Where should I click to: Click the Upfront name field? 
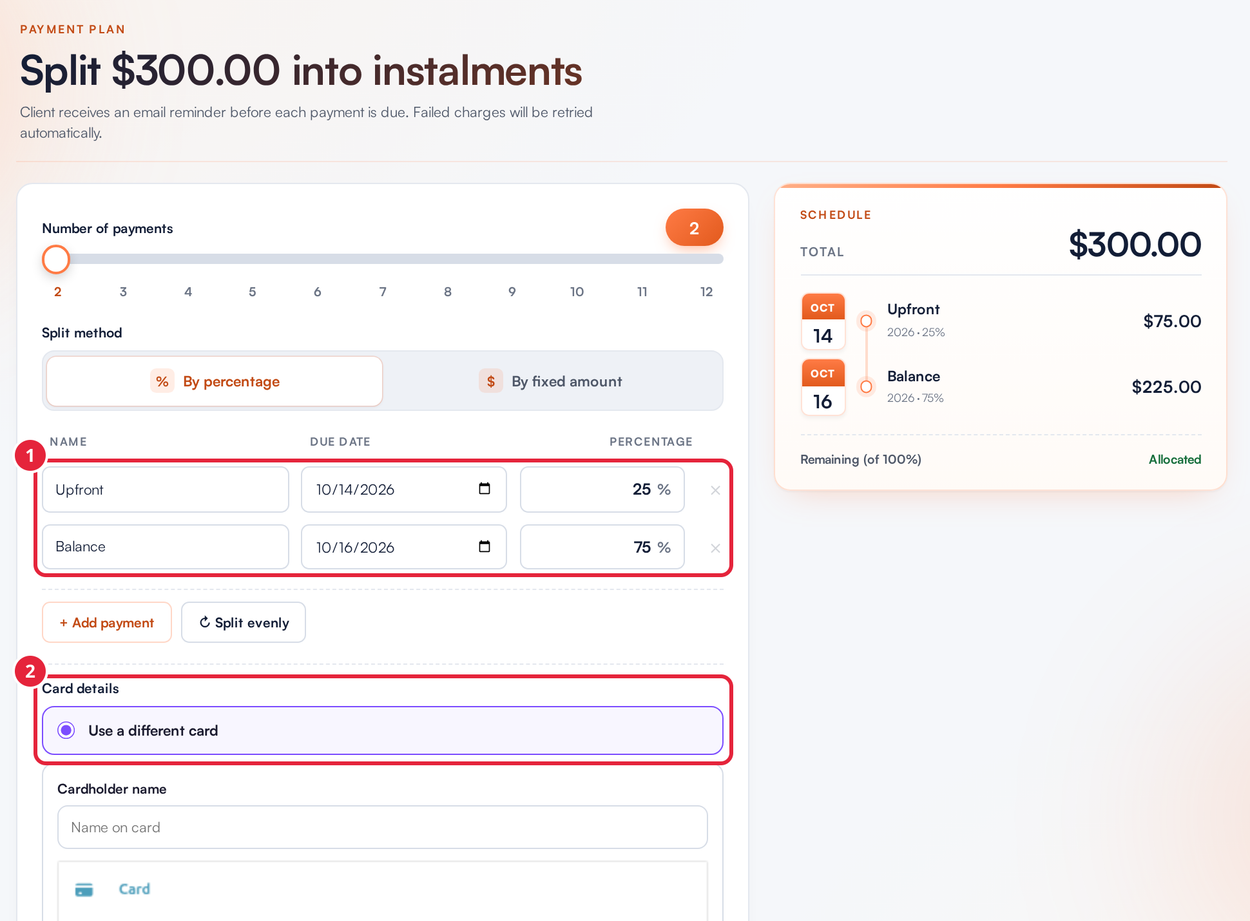(x=165, y=489)
